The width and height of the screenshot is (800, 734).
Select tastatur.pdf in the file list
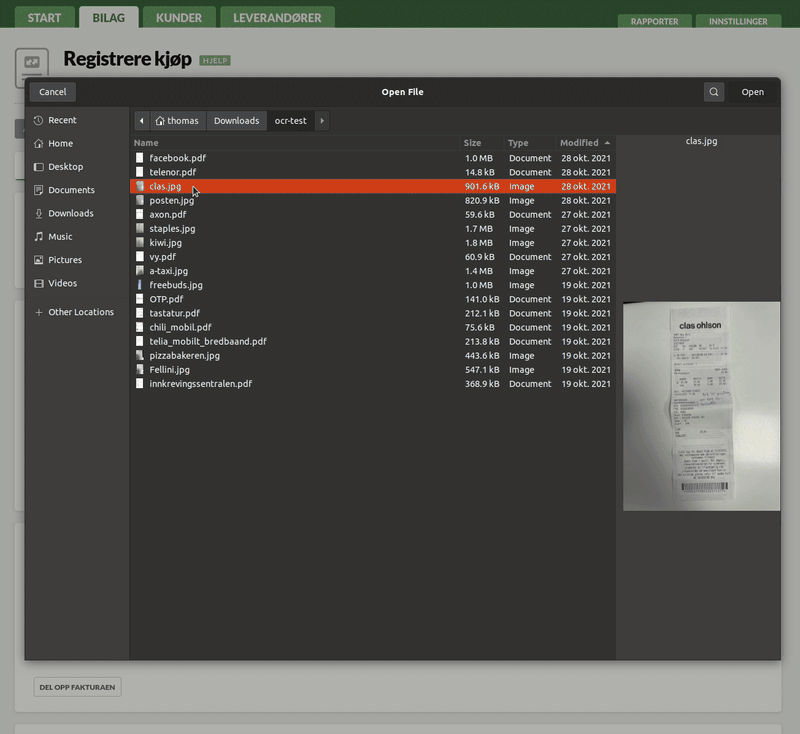(x=373, y=313)
